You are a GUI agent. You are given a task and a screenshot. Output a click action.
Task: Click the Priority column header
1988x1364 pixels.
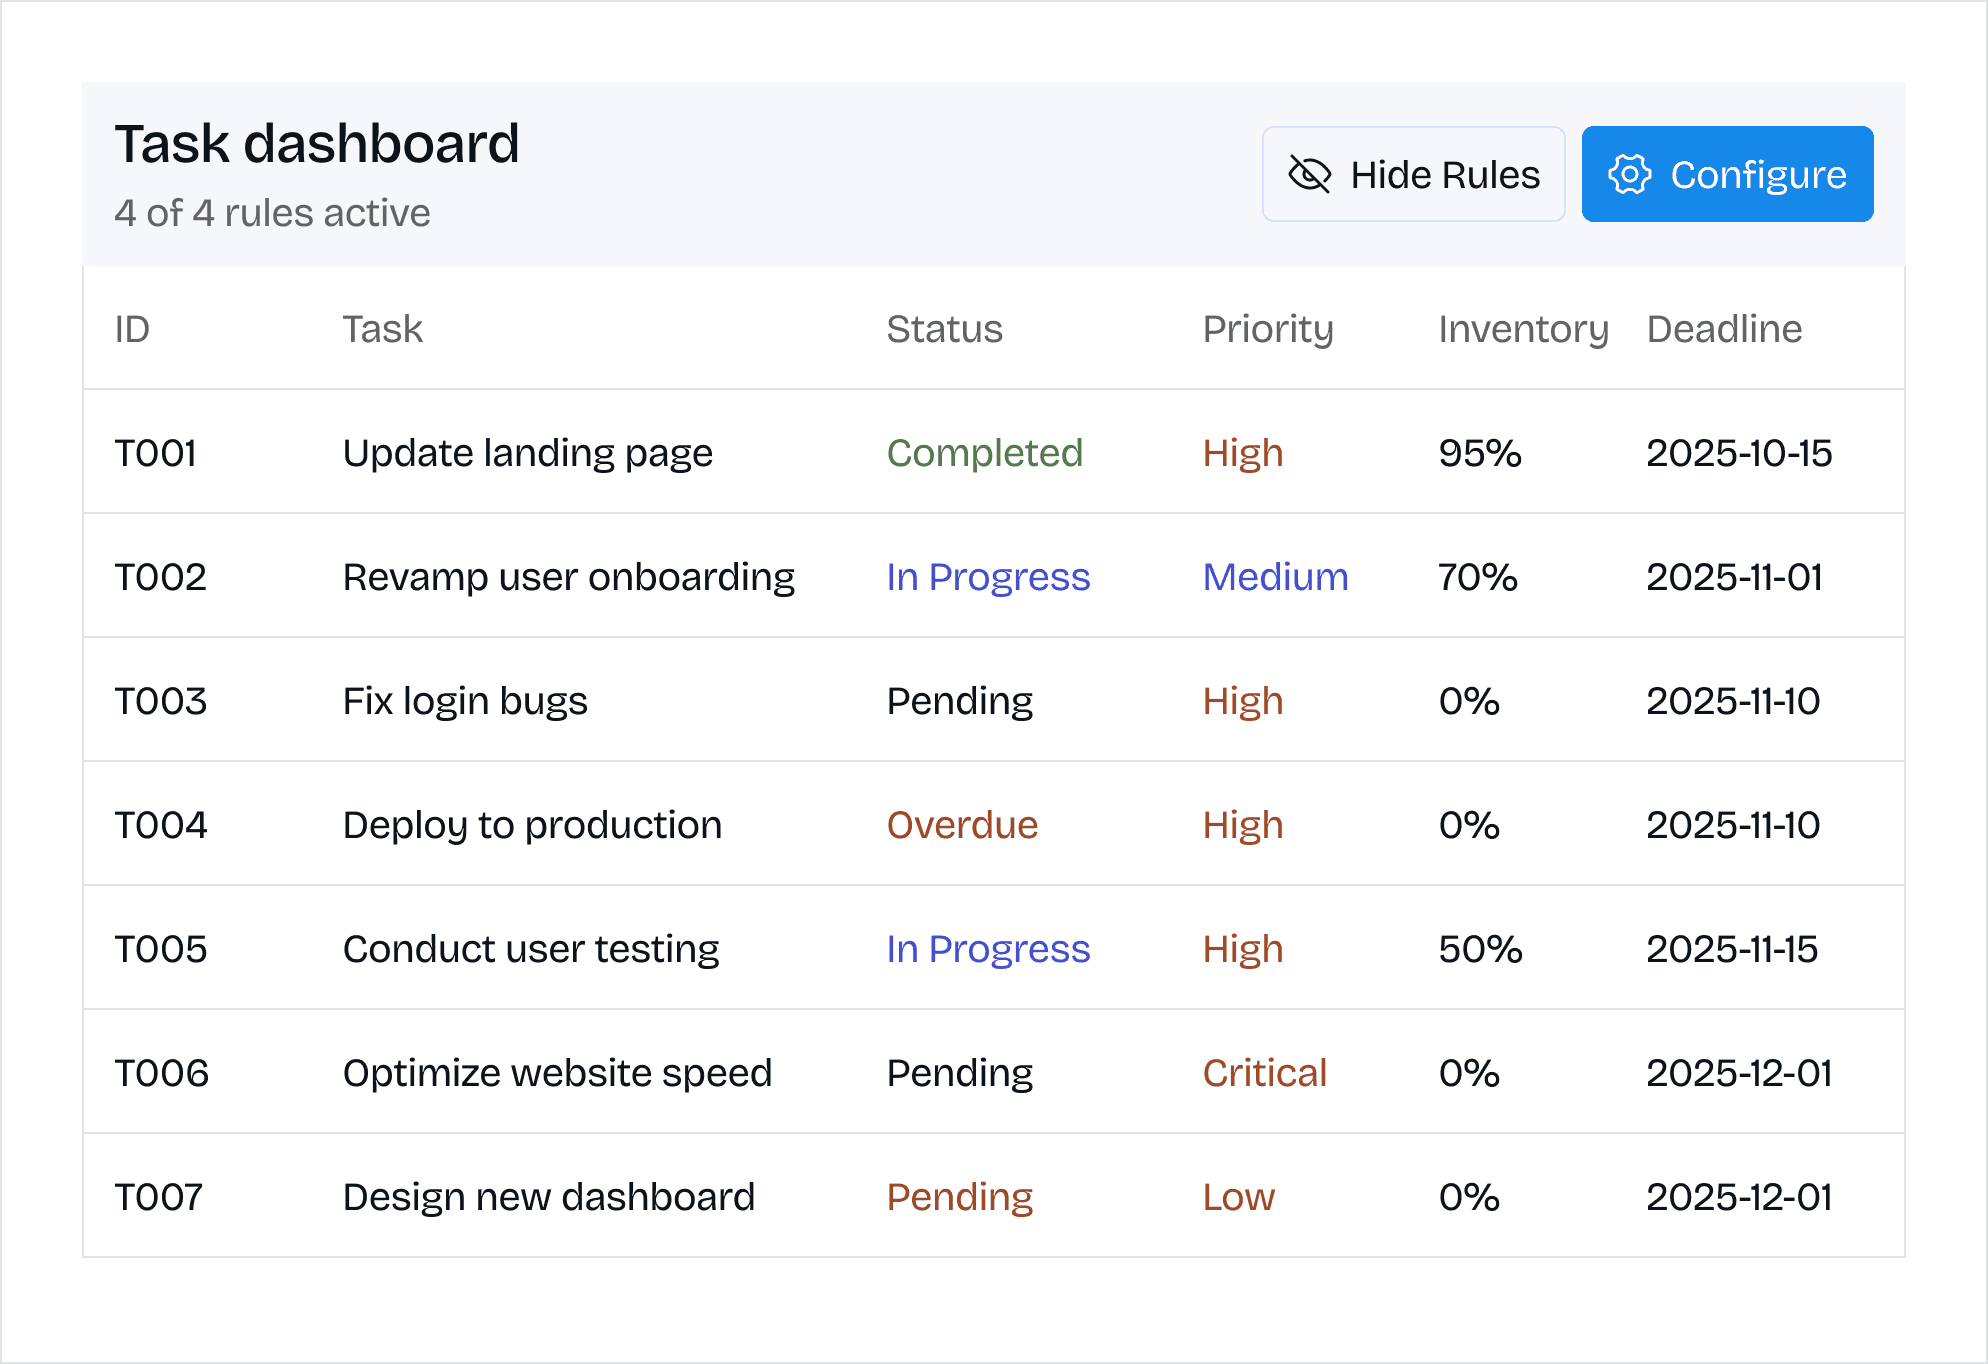pos(1267,329)
